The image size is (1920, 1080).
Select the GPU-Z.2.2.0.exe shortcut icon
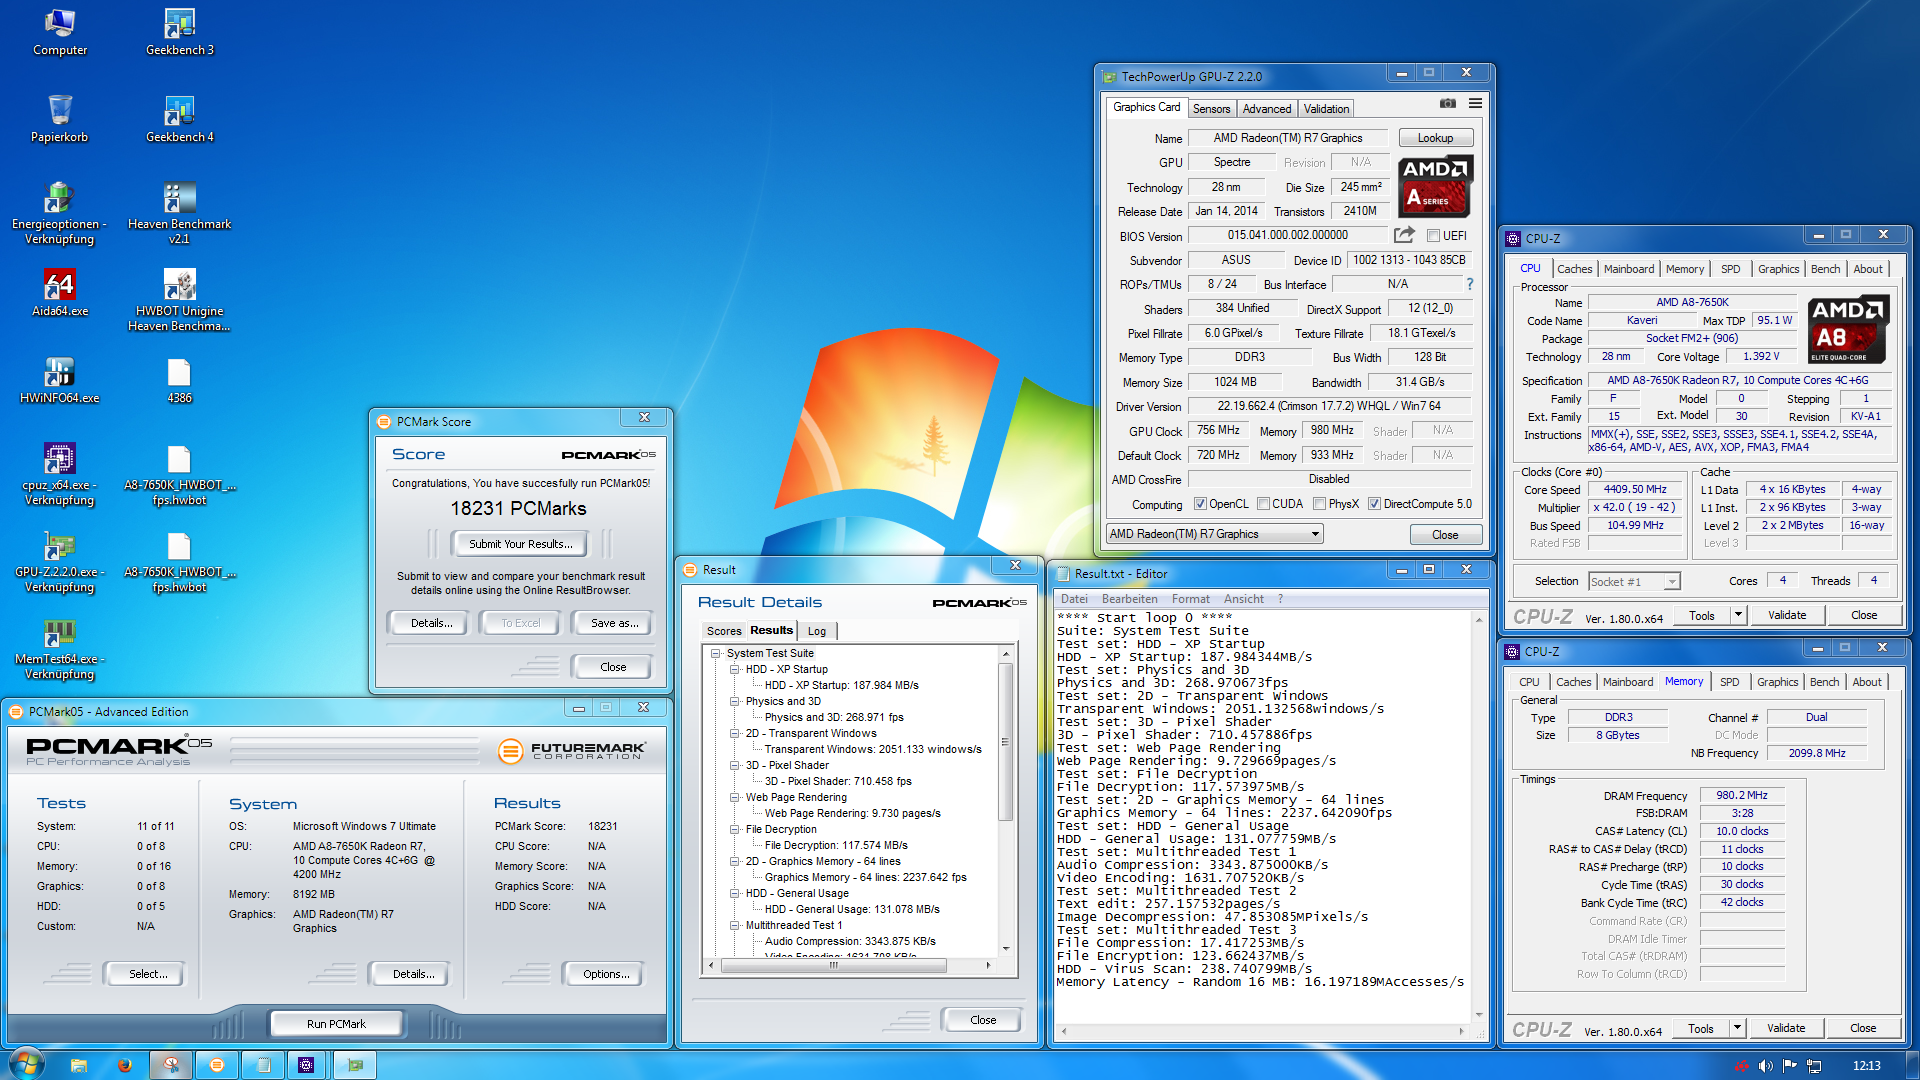[60, 561]
